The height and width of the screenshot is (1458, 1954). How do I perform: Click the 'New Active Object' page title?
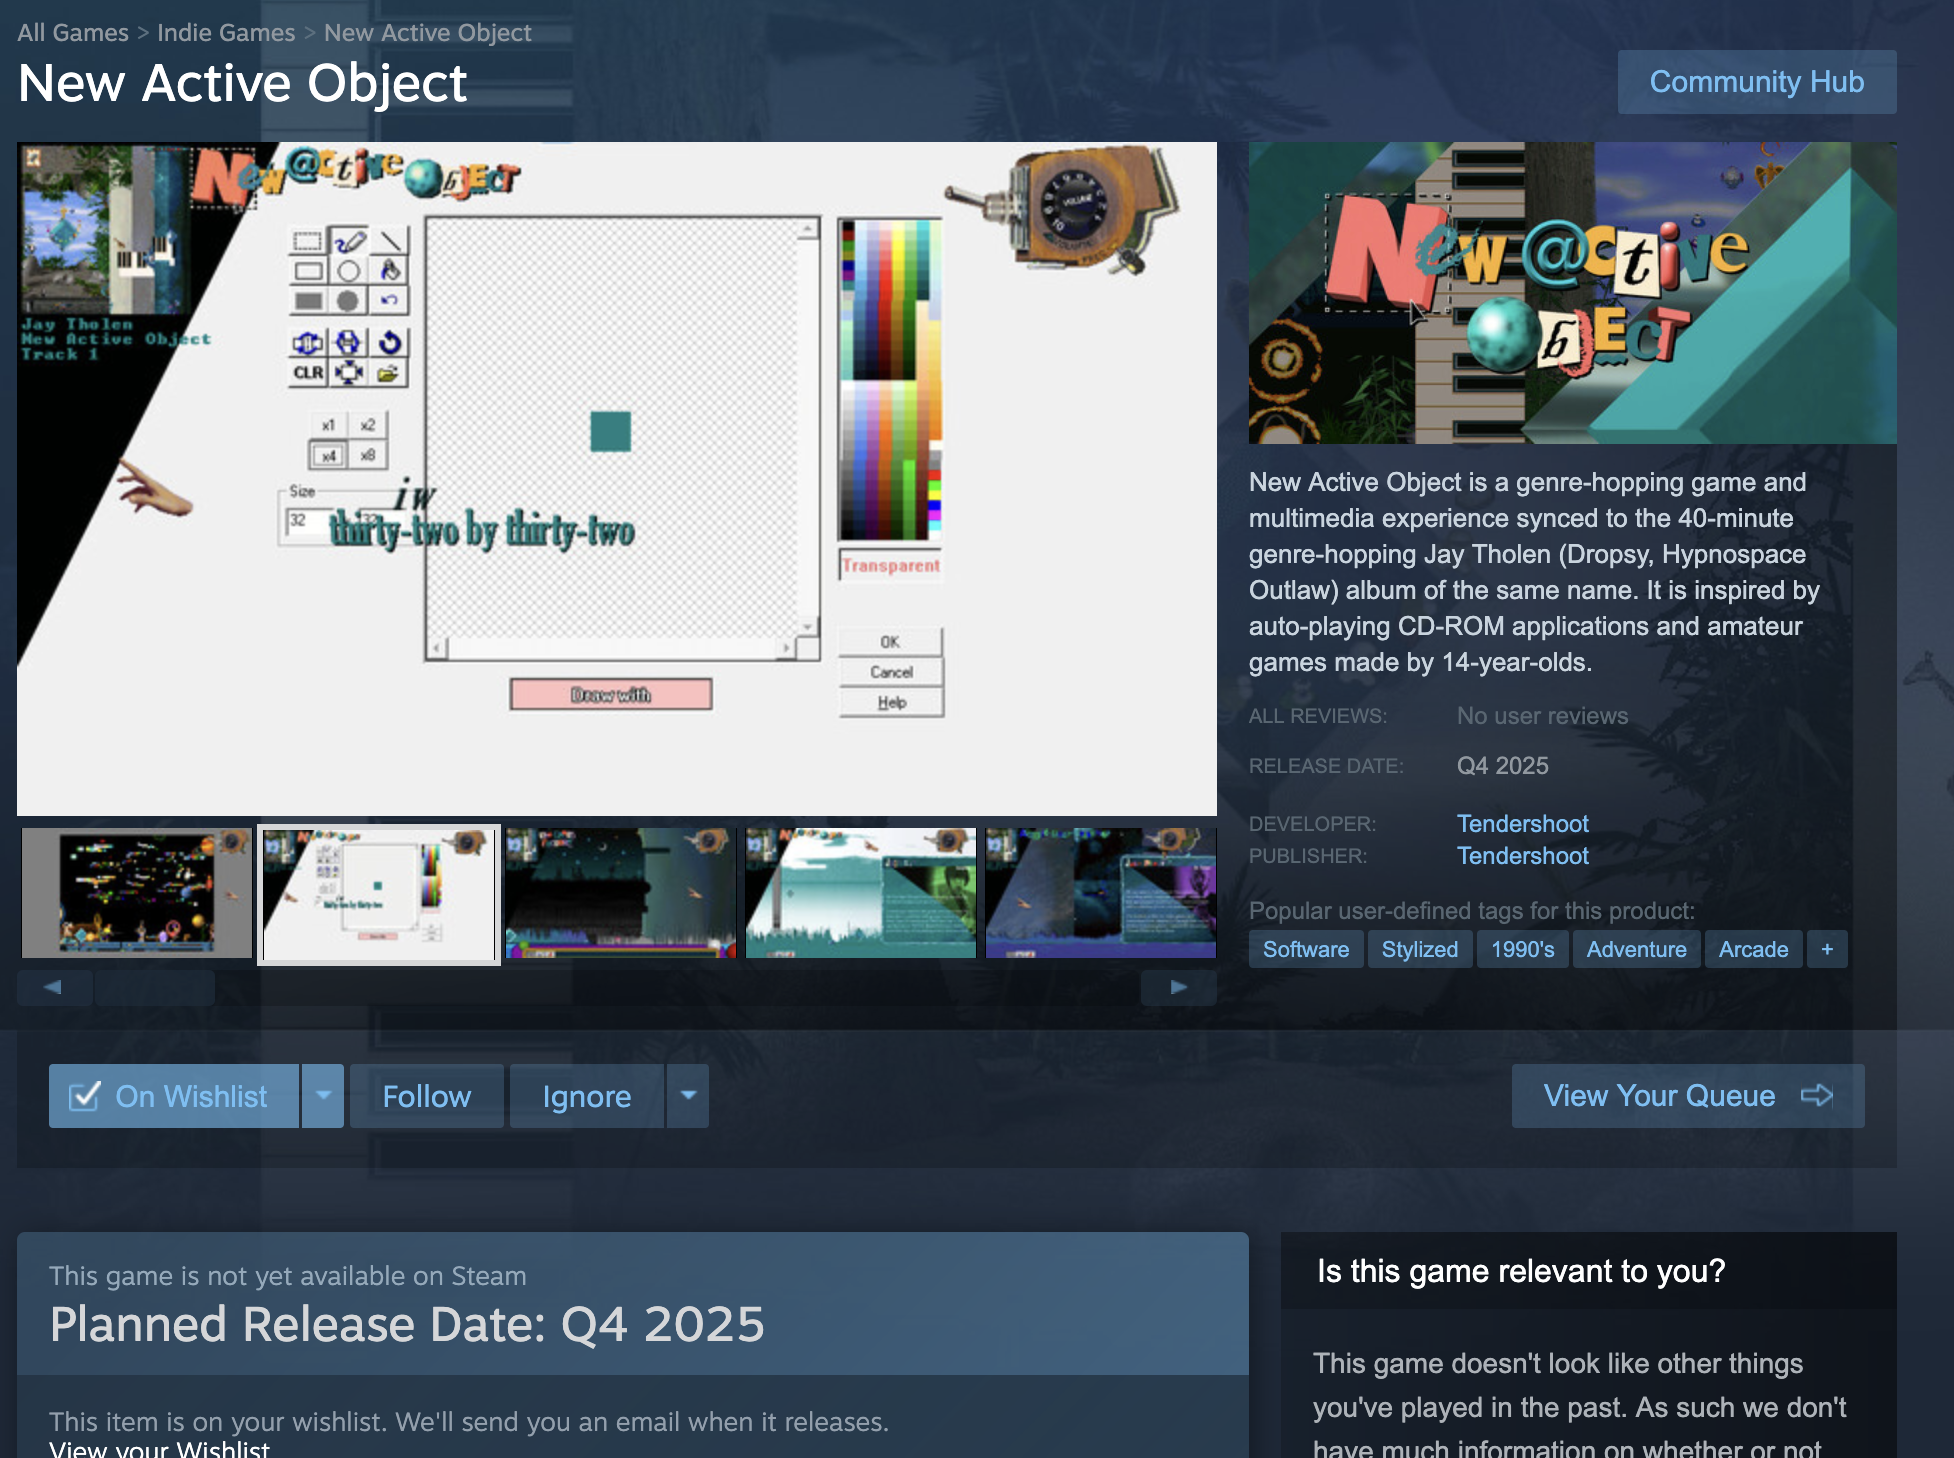[242, 83]
